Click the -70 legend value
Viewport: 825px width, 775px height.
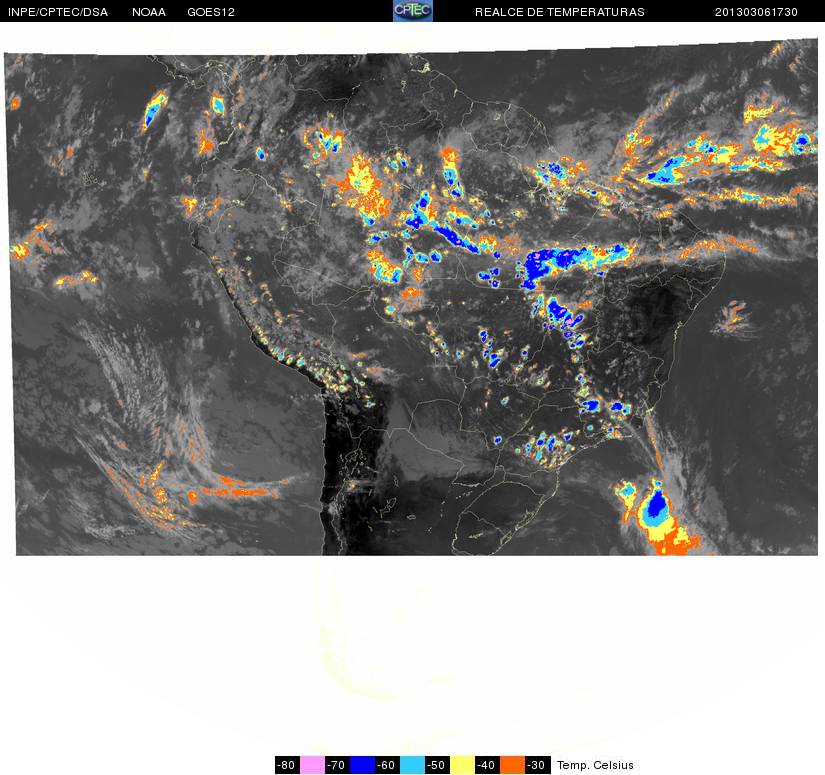point(337,764)
